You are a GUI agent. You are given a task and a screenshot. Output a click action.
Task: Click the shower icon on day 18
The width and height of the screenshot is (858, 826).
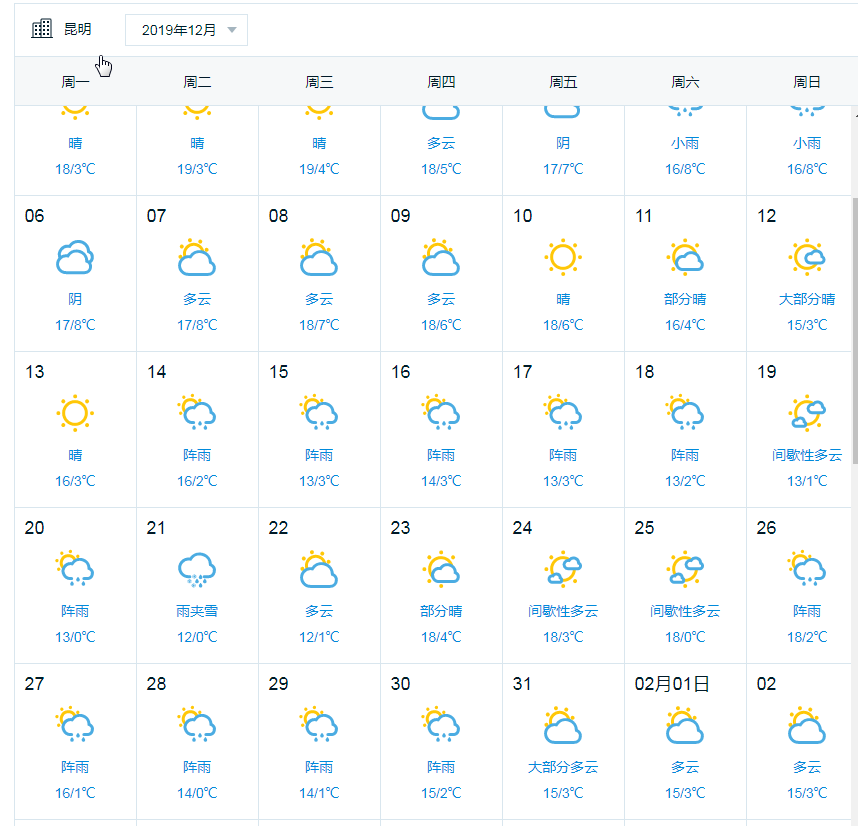(x=685, y=412)
